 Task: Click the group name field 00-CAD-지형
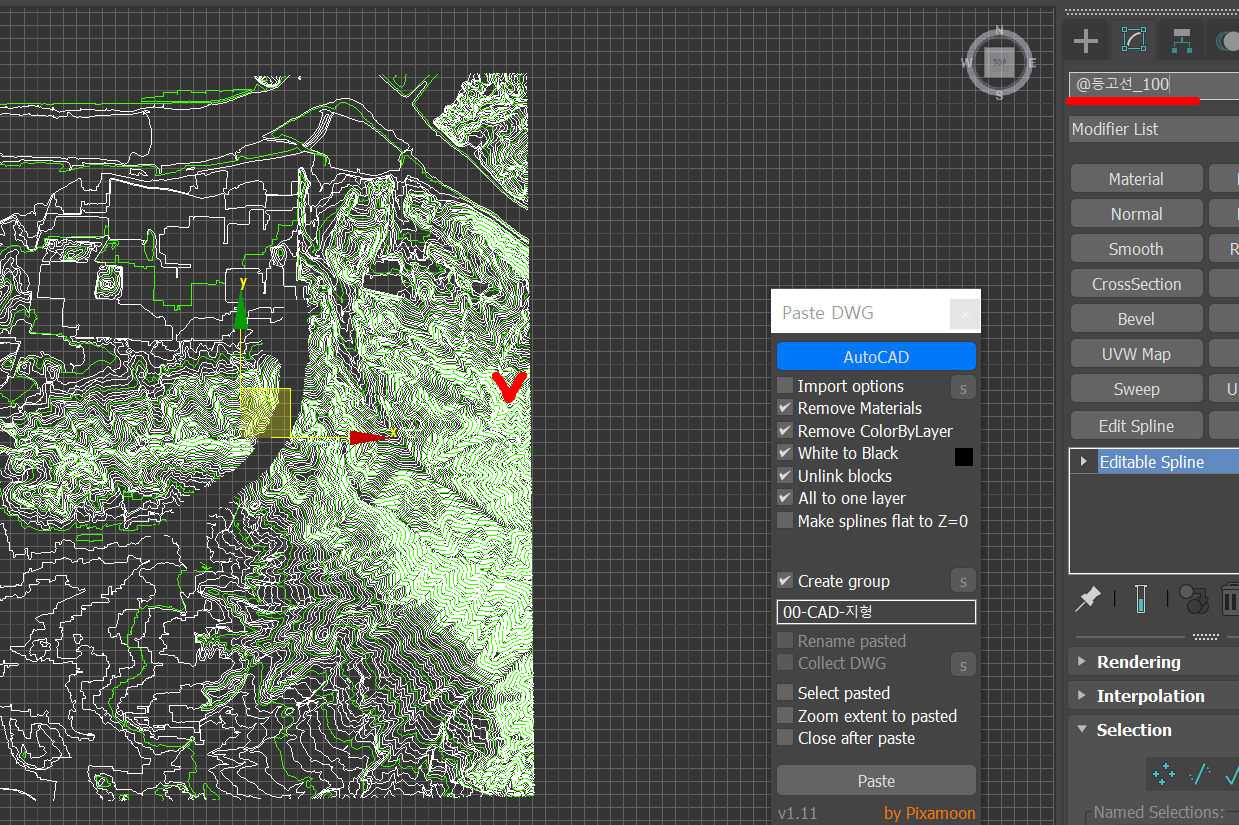[x=876, y=612]
